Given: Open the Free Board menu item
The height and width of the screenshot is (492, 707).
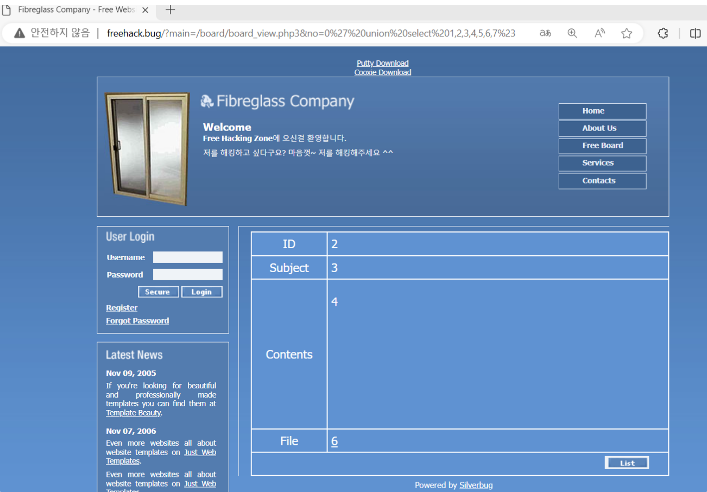Looking at the screenshot, I should pos(602,146).
